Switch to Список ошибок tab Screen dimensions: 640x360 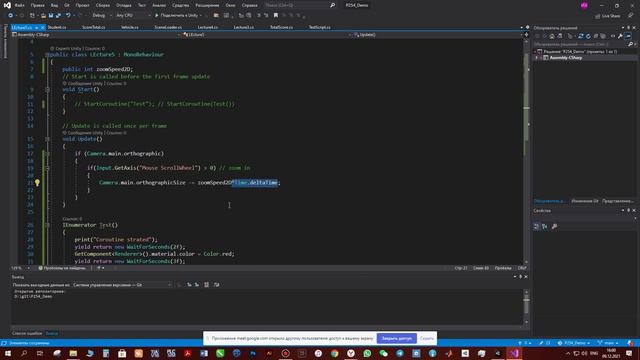[x=27, y=333]
